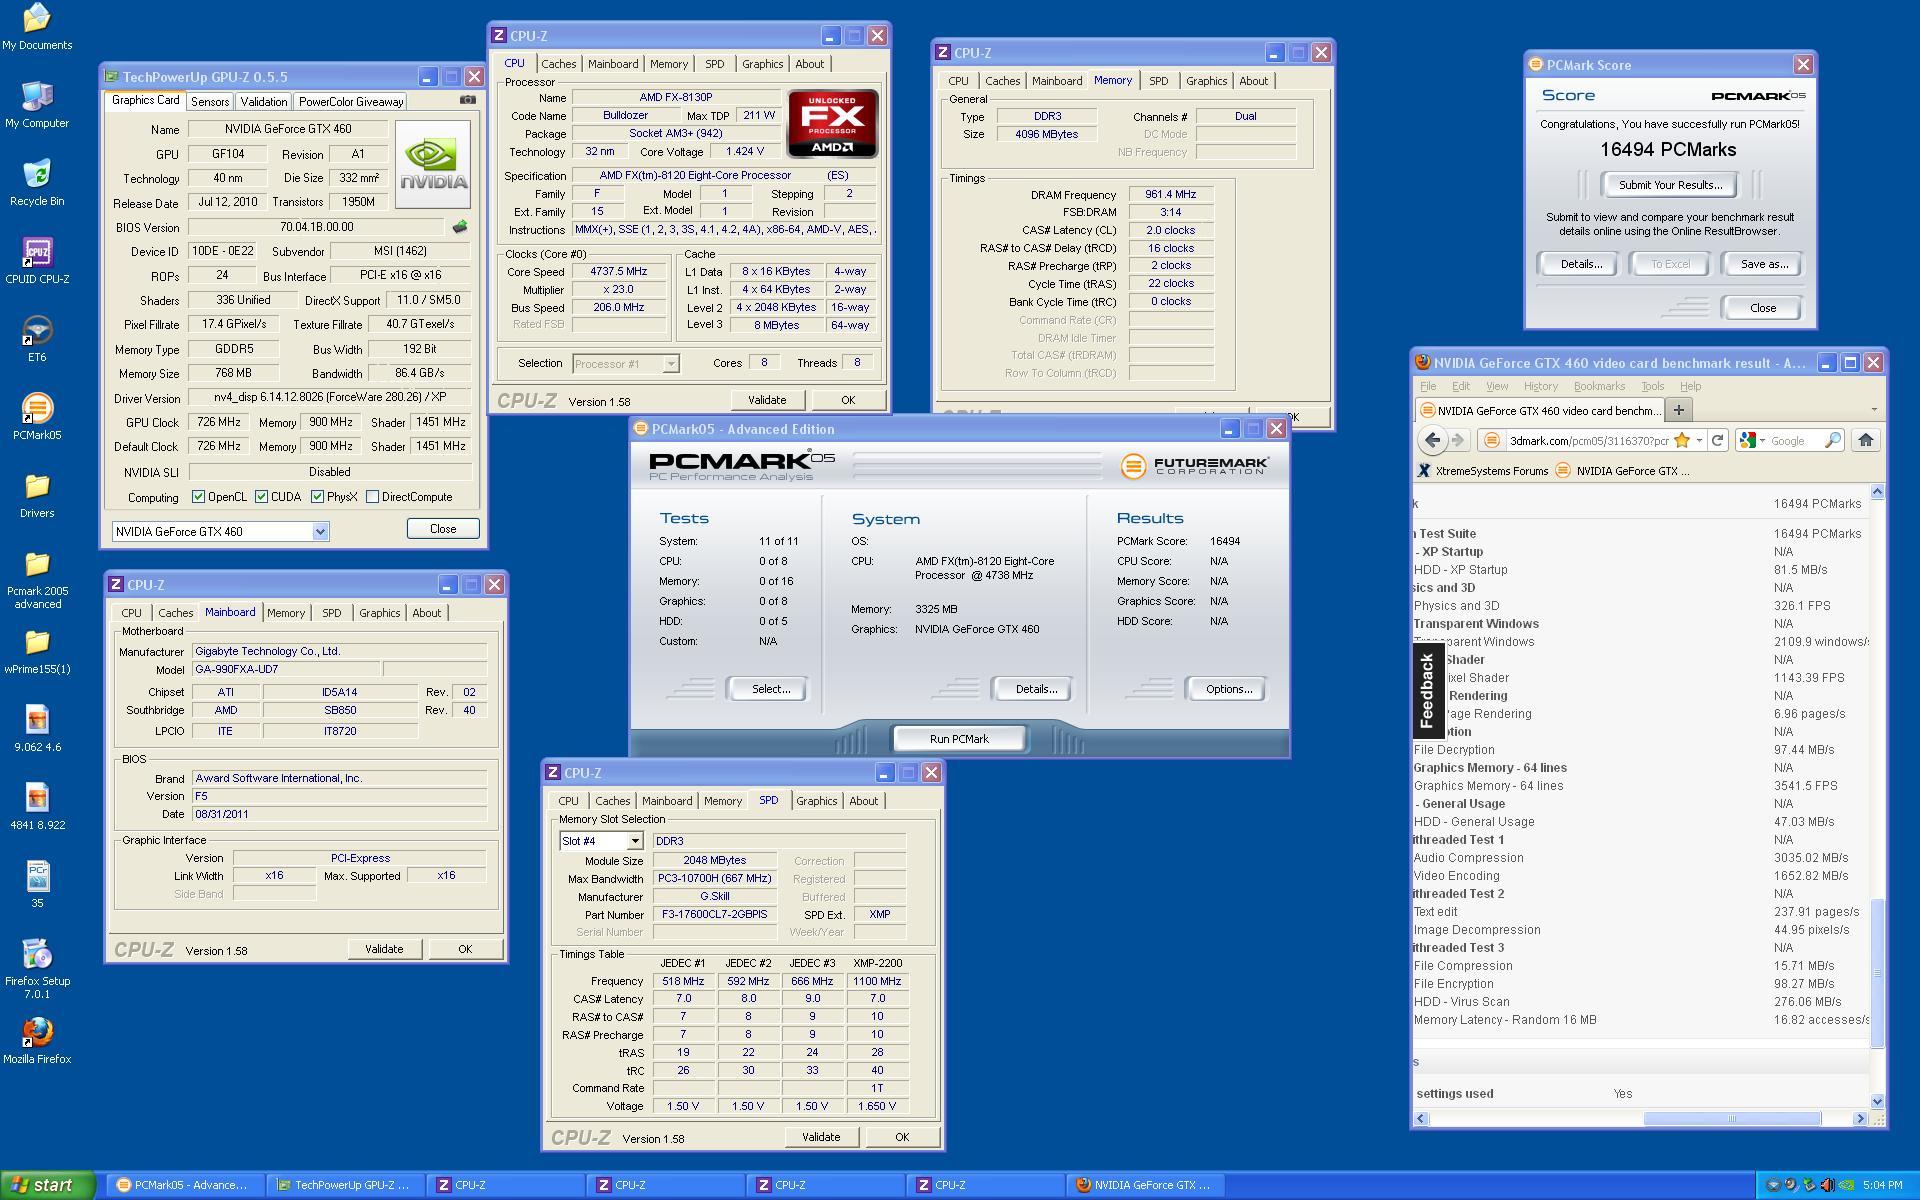Click Select button under Tests
The width and height of the screenshot is (1920, 1200).
pos(770,689)
